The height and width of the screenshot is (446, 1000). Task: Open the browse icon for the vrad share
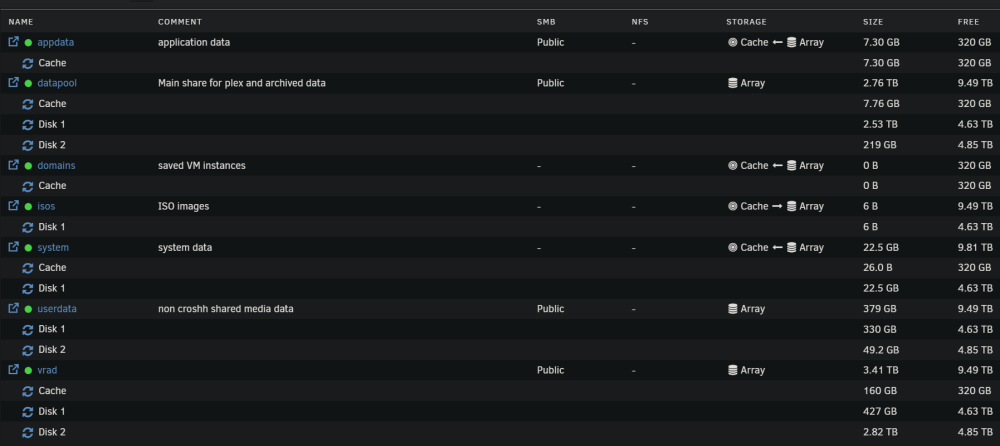(13, 369)
